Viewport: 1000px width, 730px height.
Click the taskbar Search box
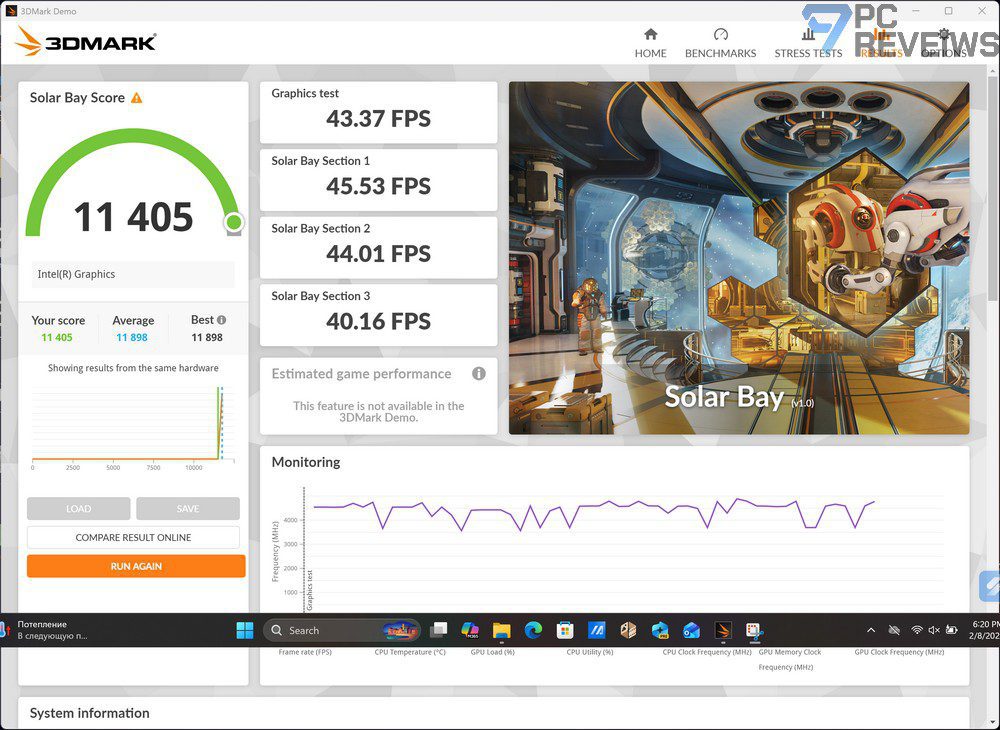pos(342,631)
